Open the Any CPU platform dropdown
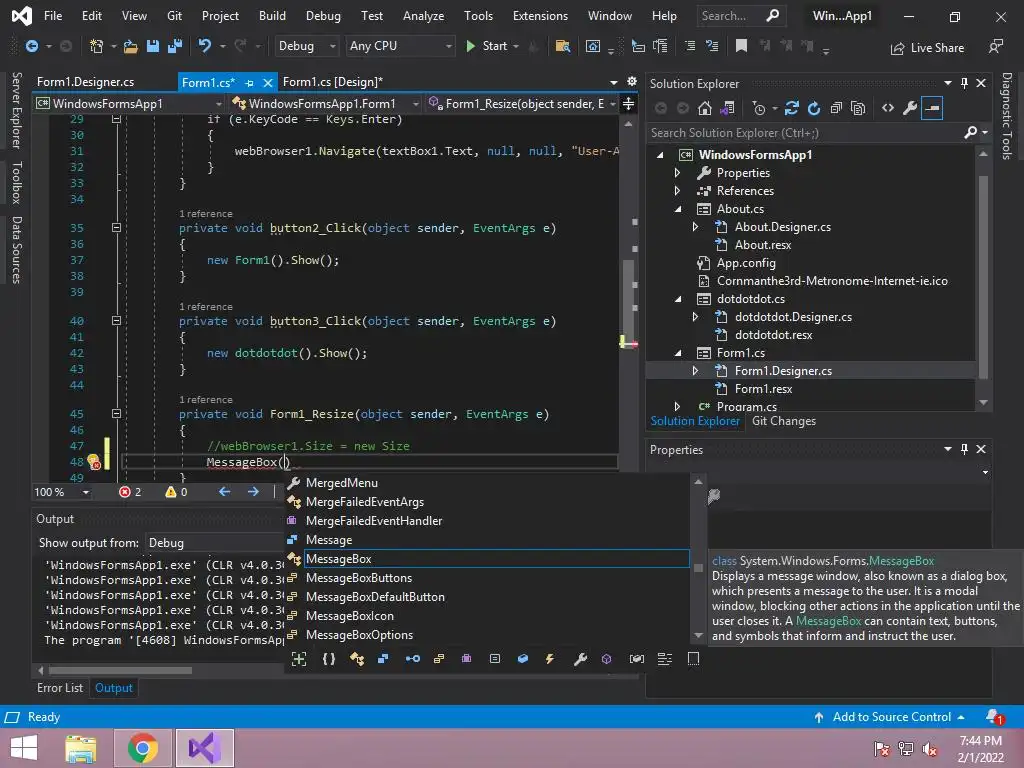 [x=400, y=46]
